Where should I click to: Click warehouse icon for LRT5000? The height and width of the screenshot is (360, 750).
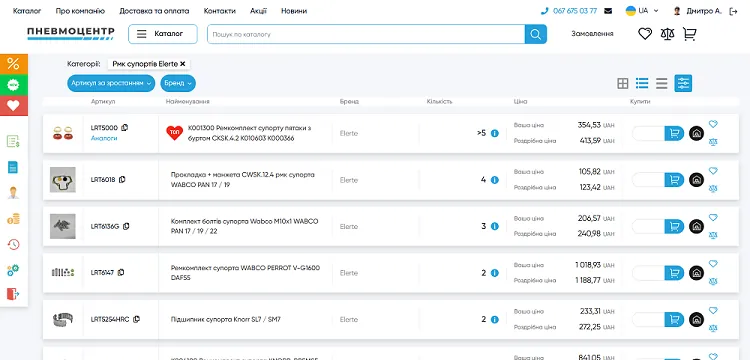coord(696,133)
